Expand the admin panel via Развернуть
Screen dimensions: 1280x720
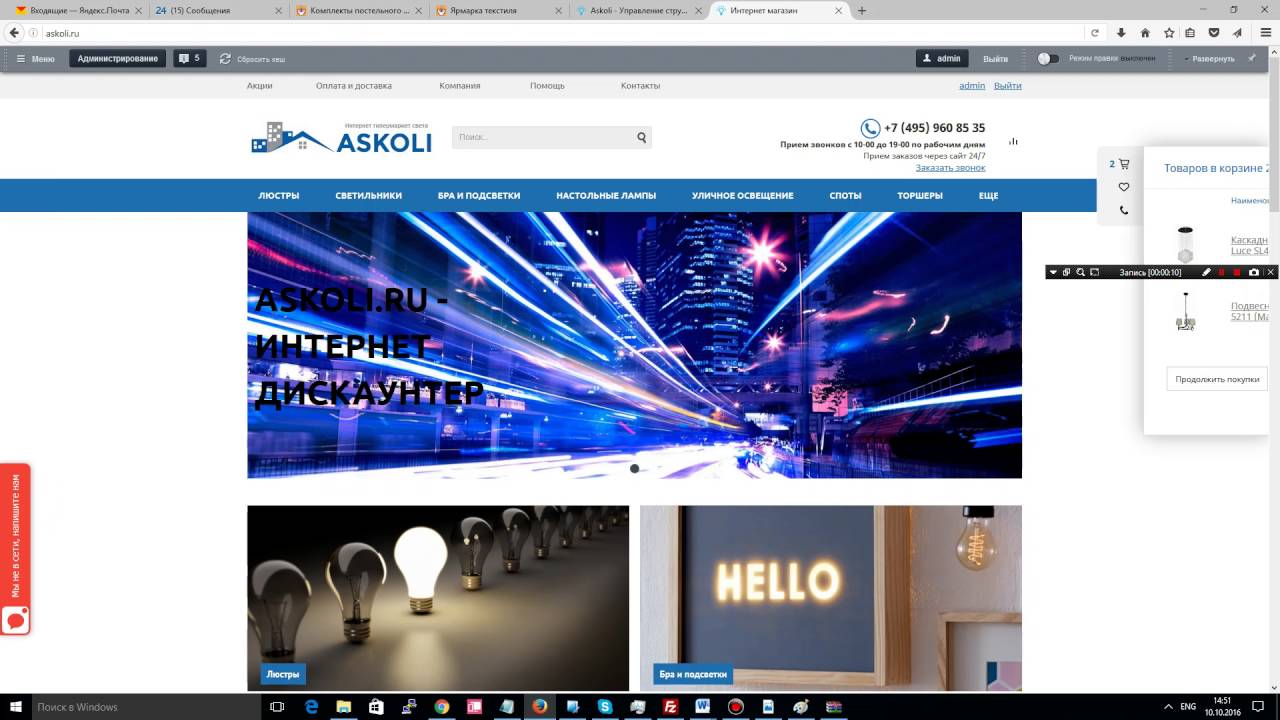[x=1208, y=59]
